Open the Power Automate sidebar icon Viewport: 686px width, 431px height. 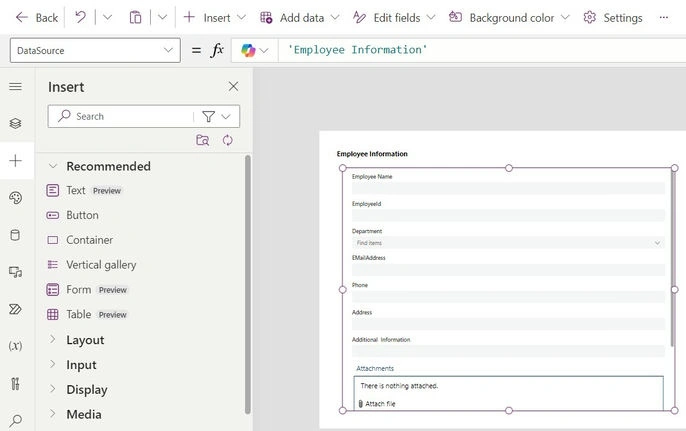15,309
